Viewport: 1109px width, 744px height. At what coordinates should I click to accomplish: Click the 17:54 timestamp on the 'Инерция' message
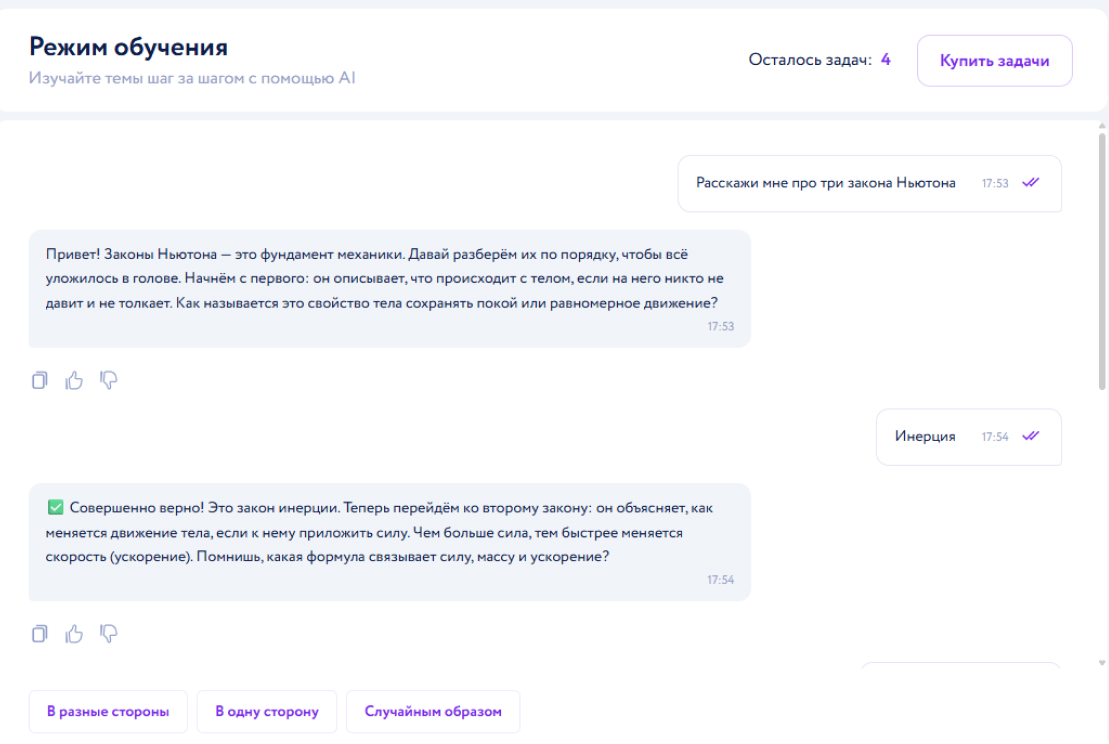[994, 436]
